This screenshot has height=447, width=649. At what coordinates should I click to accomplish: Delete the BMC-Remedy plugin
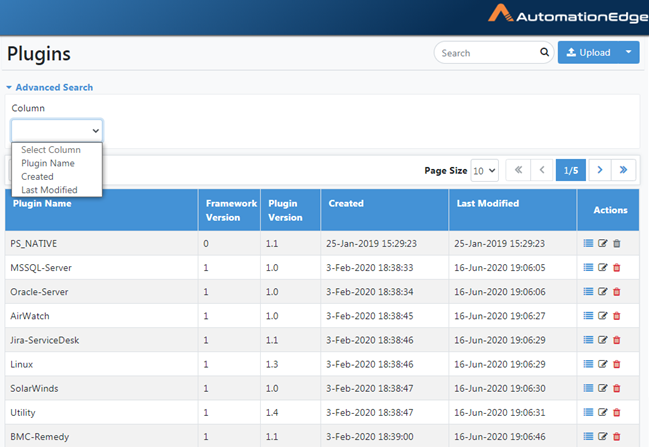coord(617,436)
